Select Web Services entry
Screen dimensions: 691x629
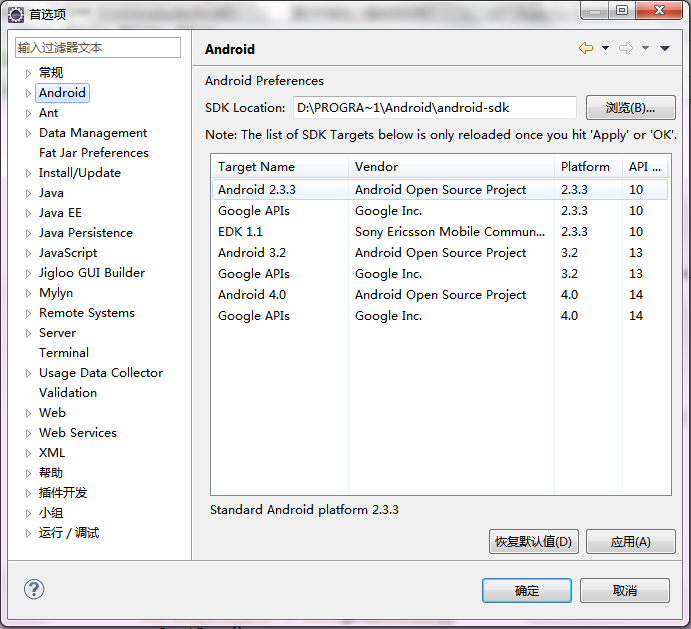click(x=78, y=433)
